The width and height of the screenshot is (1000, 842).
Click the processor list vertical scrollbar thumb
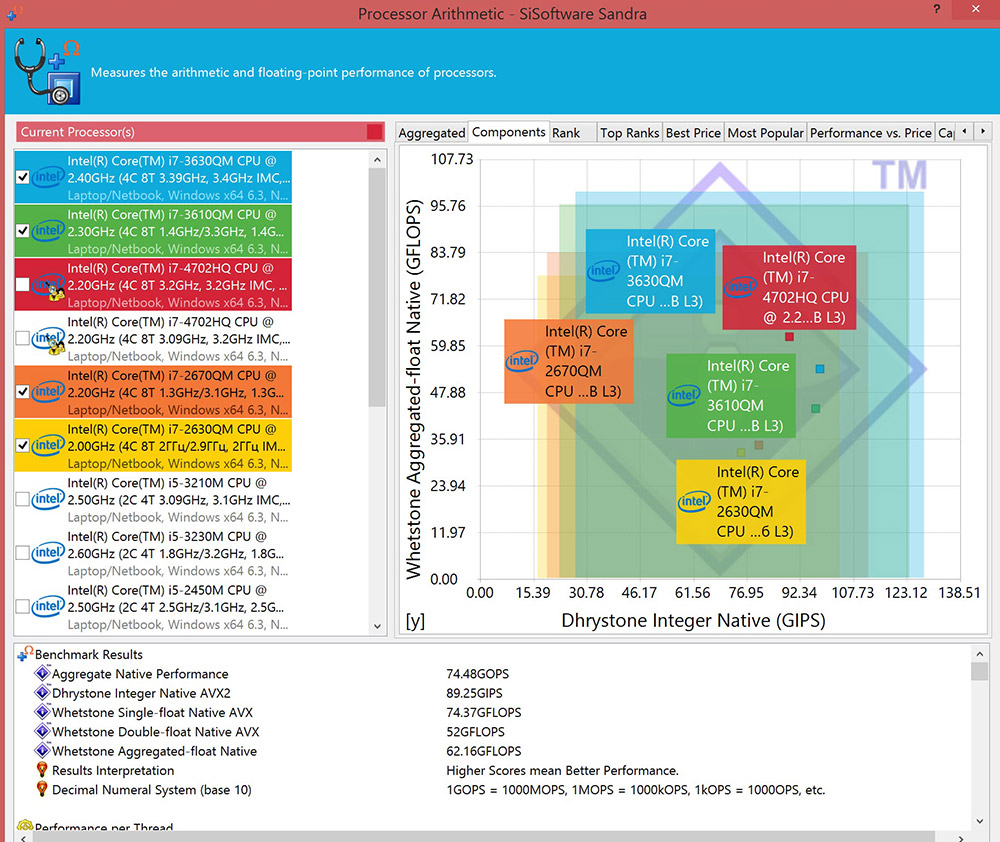pos(377,287)
